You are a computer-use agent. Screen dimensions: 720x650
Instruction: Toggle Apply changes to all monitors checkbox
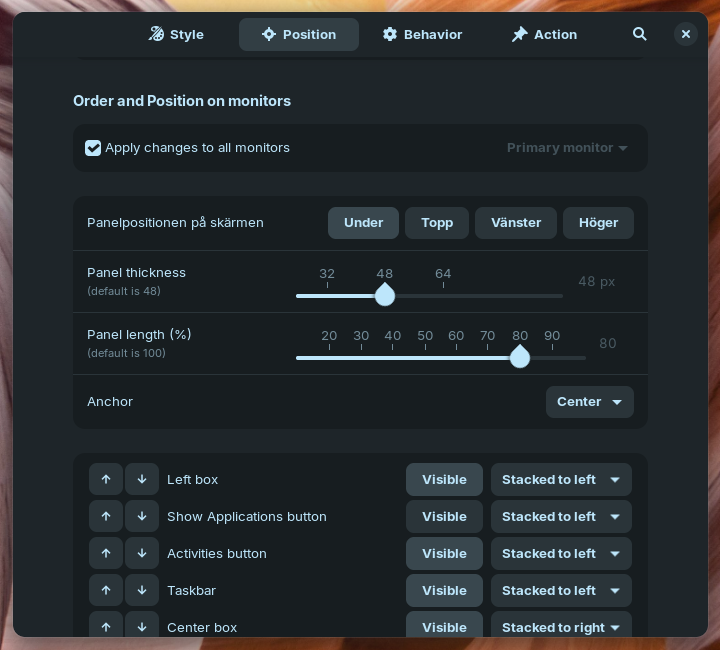[x=93, y=148]
